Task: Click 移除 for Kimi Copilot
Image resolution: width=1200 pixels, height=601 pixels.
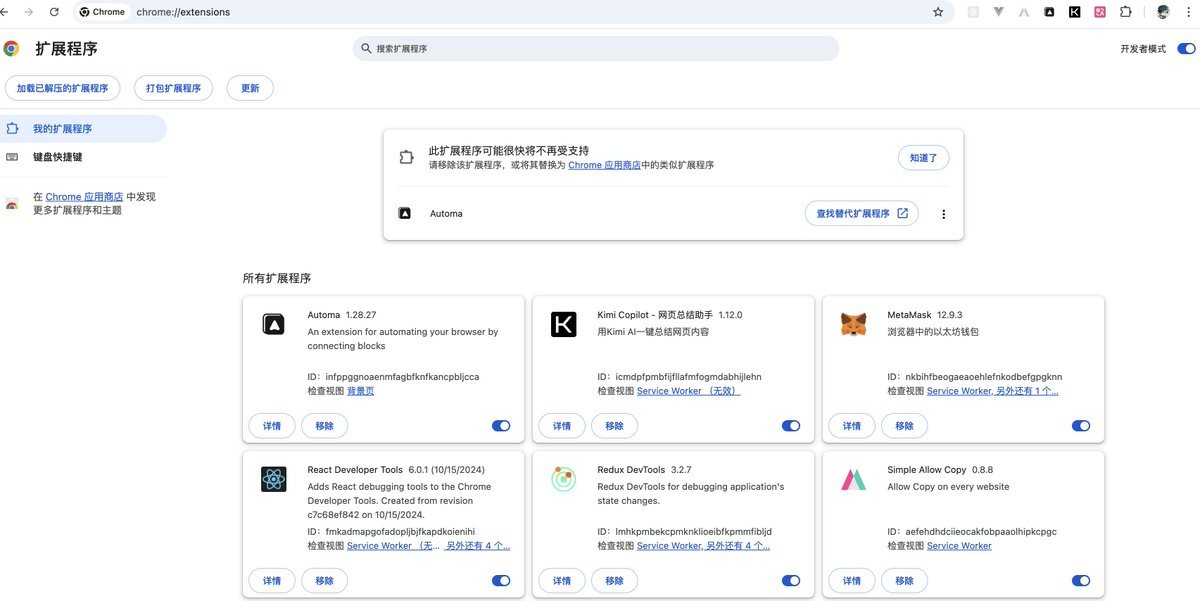Action: [615, 426]
